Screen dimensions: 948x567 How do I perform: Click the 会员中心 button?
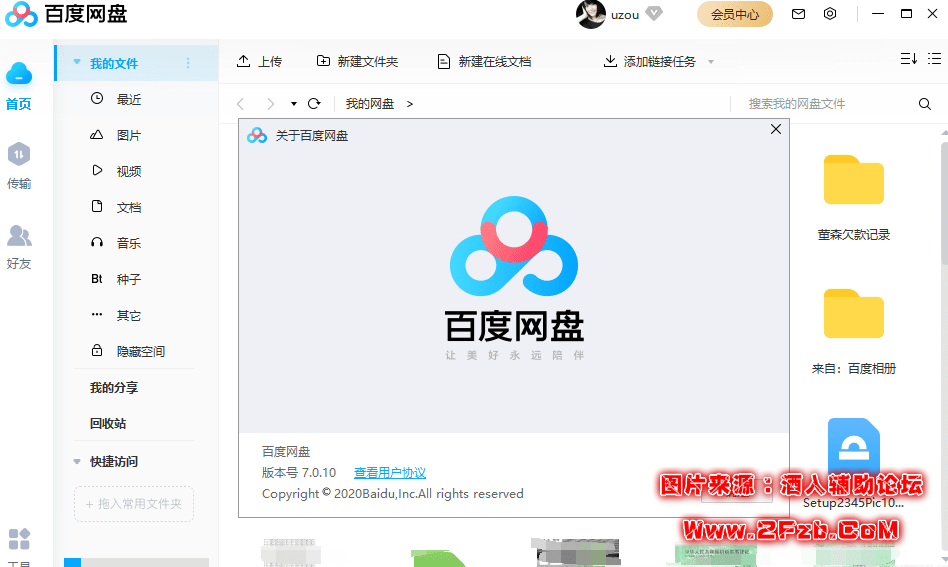735,15
